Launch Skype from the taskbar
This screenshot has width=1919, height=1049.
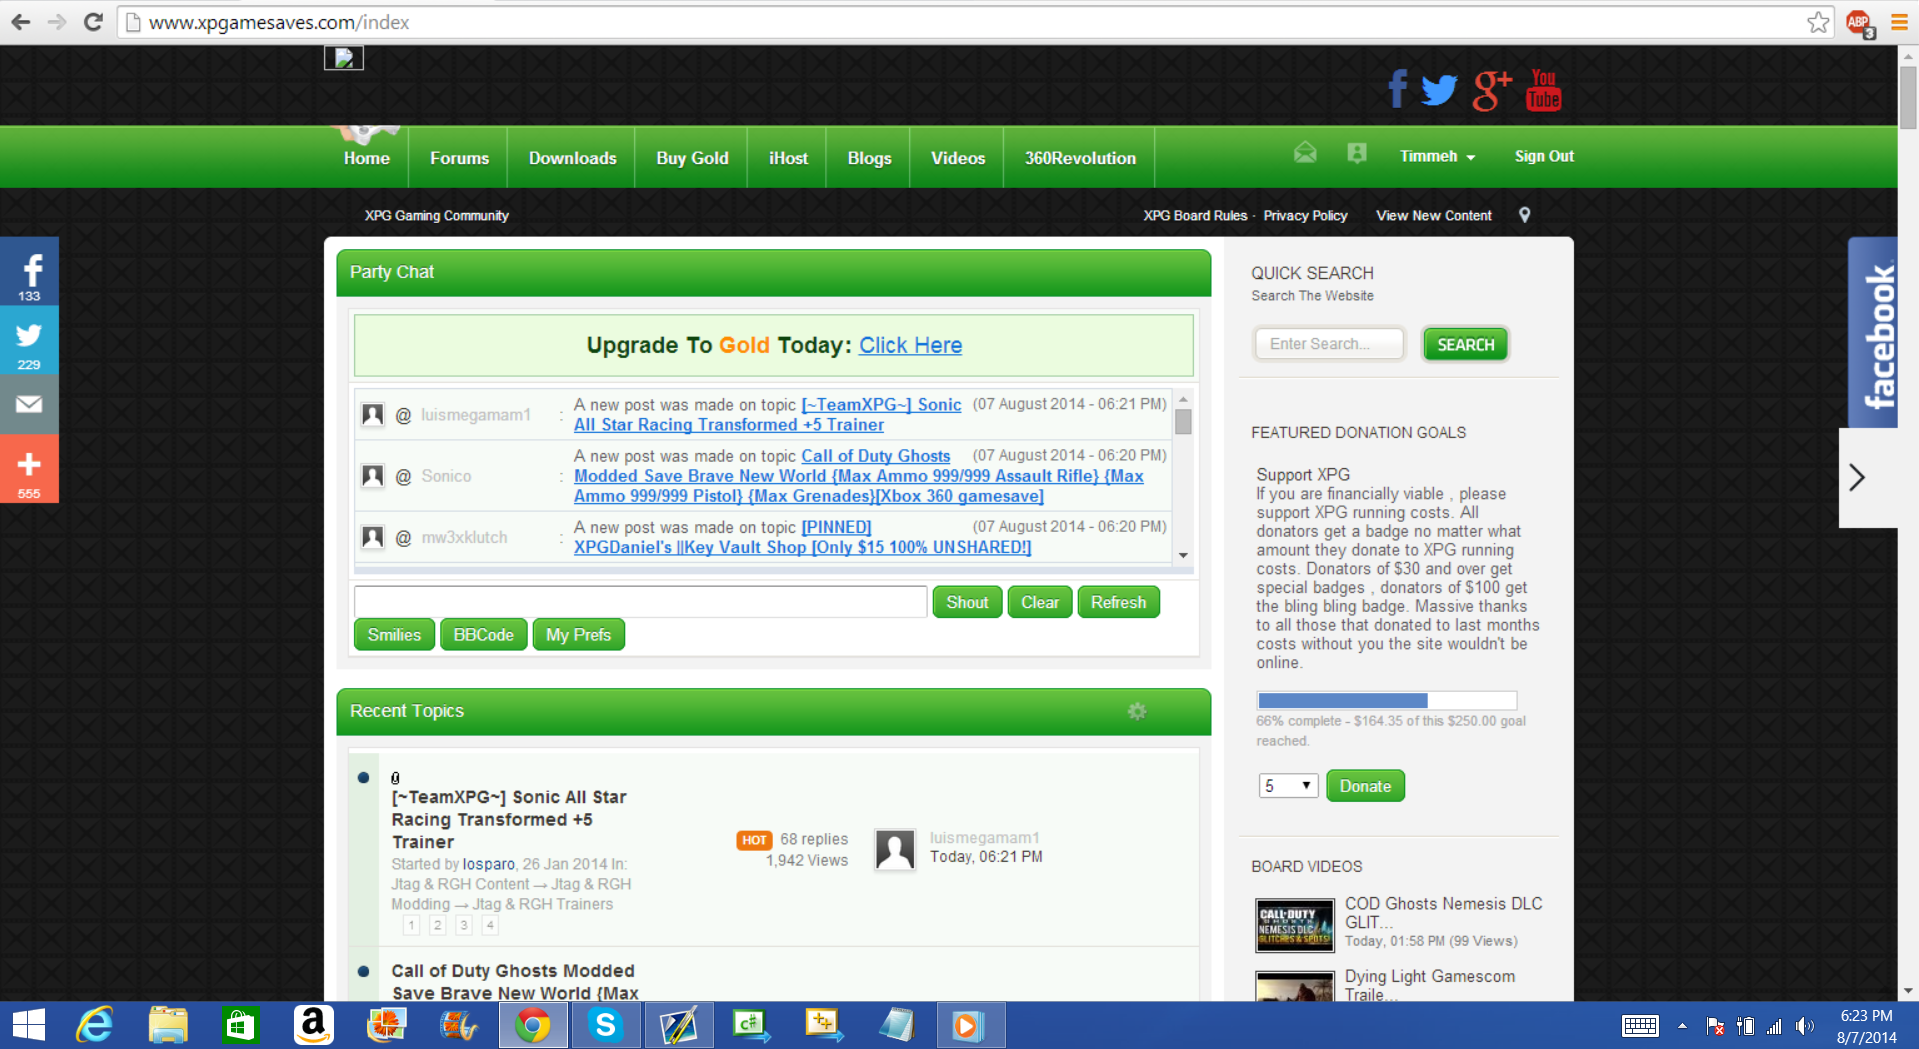605,1025
